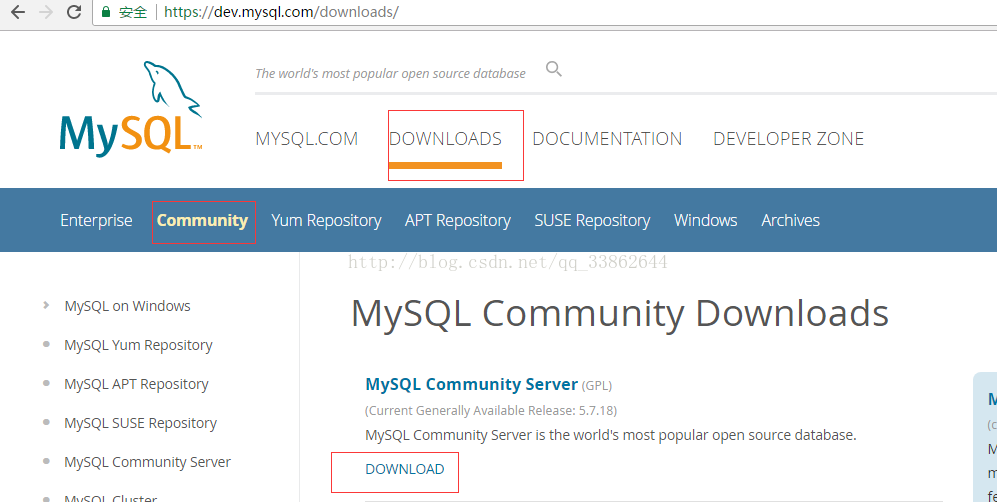997x502 pixels.
Task: Open MySQL Community Server sidebar link
Action: point(147,462)
